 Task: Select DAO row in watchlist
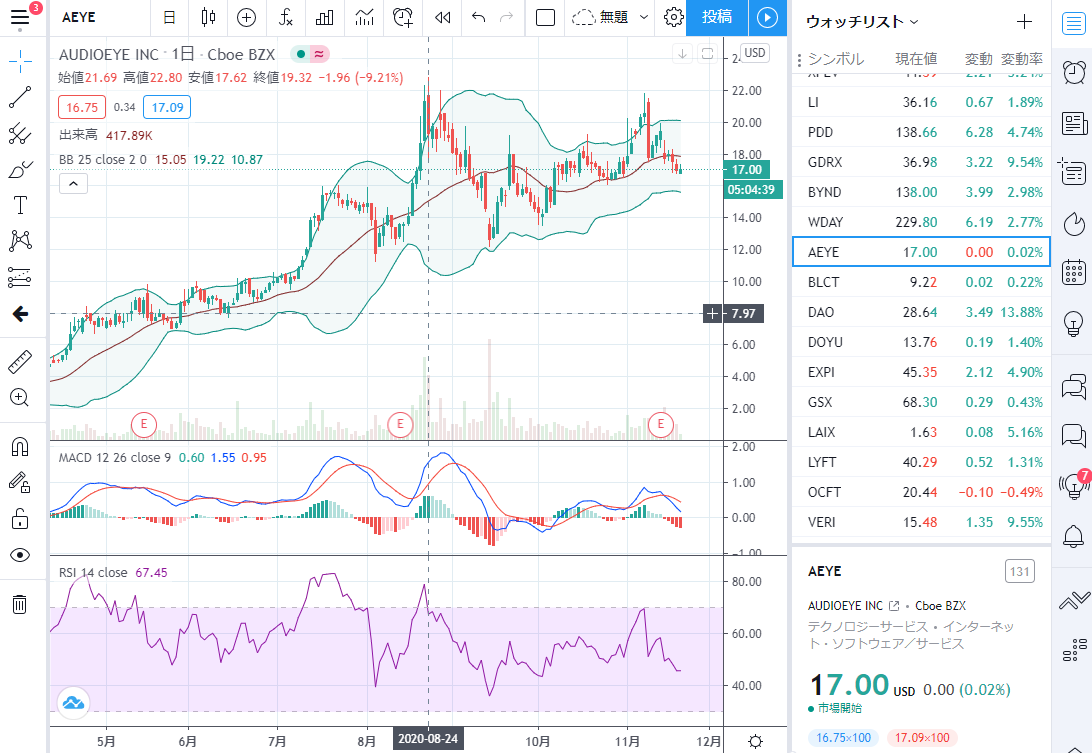921,312
